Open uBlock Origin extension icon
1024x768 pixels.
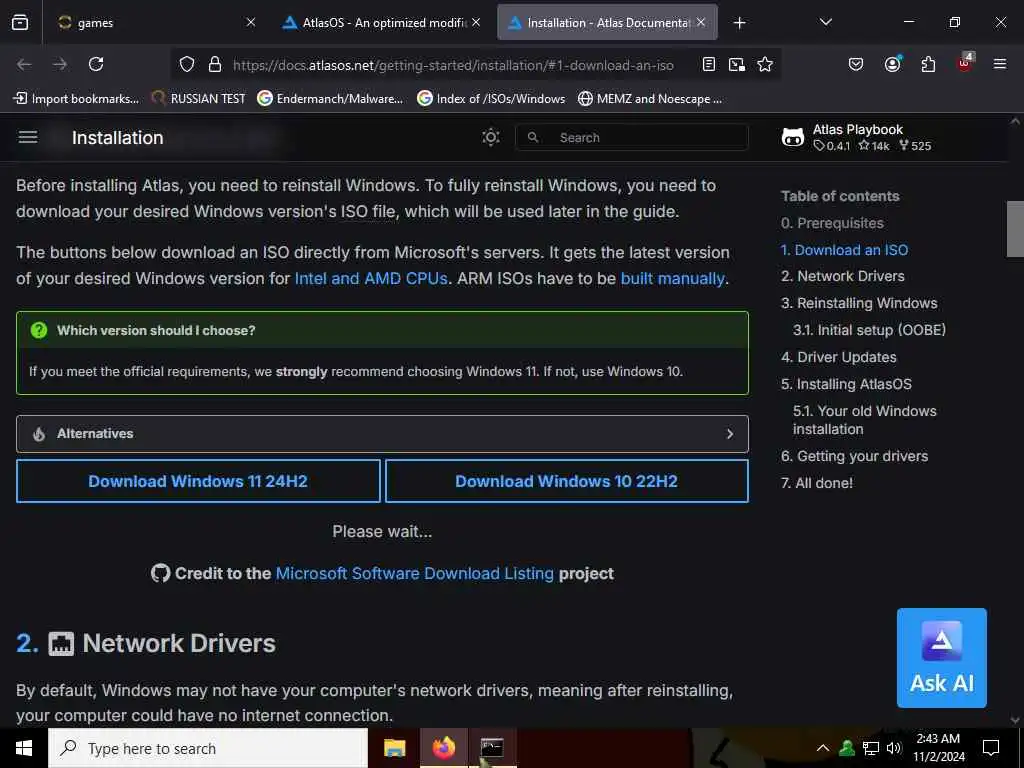pos(965,63)
